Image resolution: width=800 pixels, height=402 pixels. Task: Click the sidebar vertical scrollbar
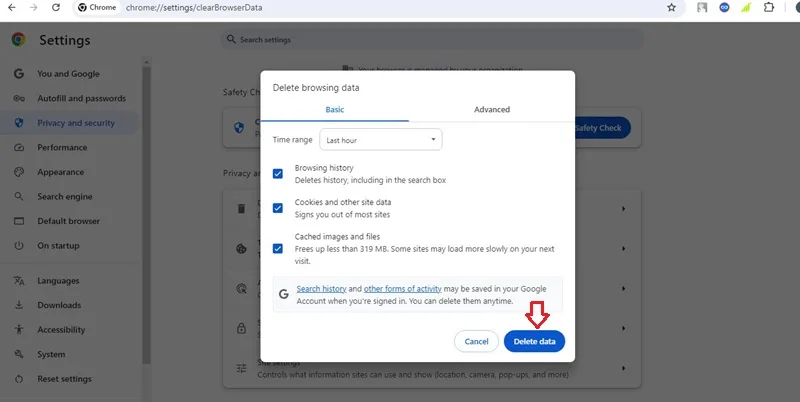(146, 214)
